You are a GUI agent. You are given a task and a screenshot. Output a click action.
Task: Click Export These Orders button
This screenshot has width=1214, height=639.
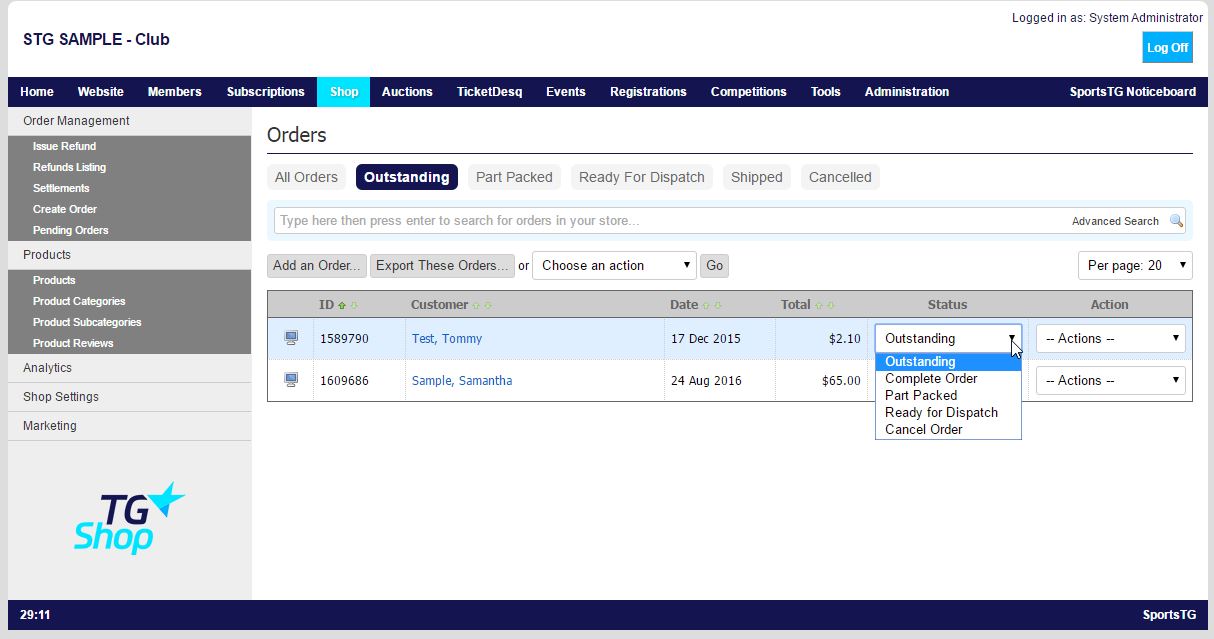[442, 265]
